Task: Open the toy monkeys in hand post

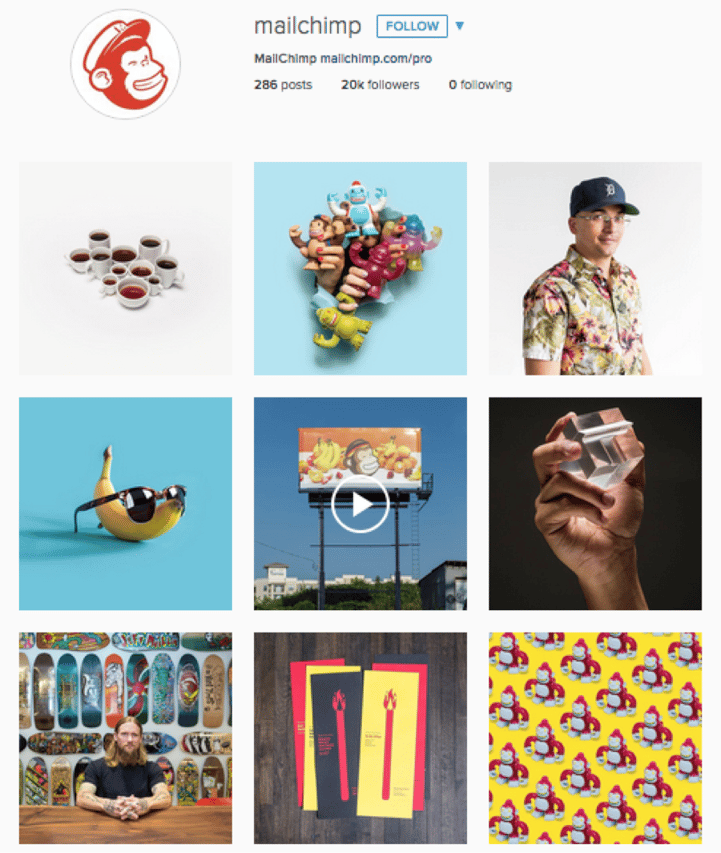Action: [x=360, y=268]
